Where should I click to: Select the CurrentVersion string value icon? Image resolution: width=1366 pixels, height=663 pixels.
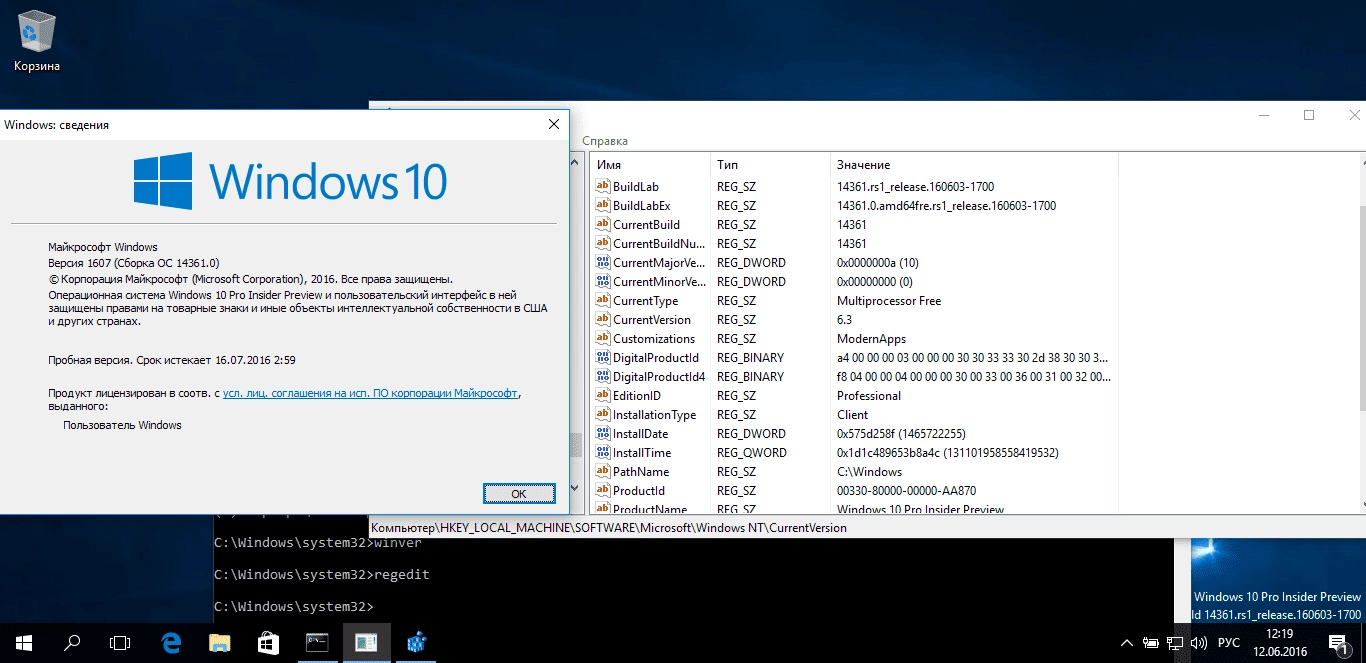pyautogui.click(x=603, y=320)
